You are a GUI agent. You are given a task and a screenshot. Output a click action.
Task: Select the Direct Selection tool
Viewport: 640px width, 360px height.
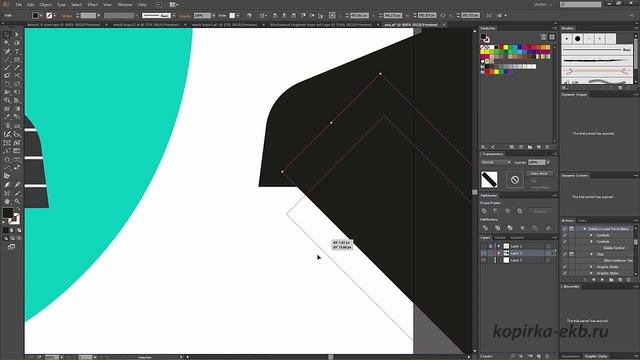pyautogui.click(x=17, y=35)
